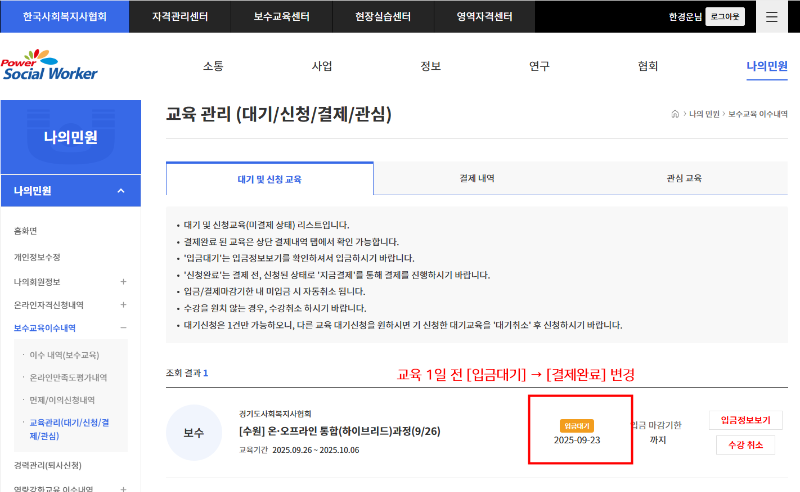Expand the 나의회원정보 submenu
800x492 pixels.
123,281
